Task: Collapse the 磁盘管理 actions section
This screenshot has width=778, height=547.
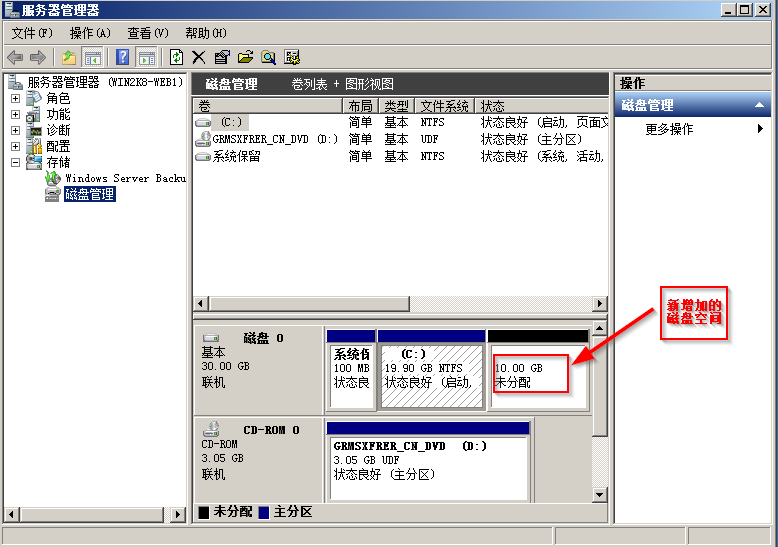Action: coord(759,105)
